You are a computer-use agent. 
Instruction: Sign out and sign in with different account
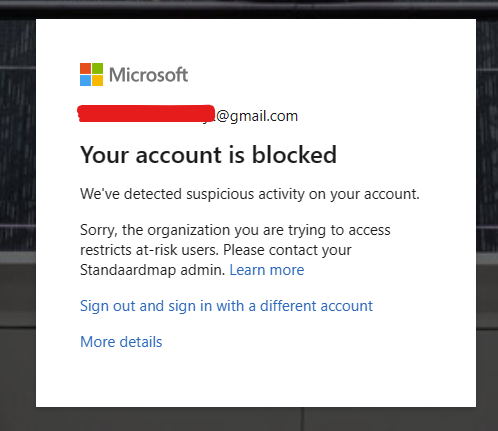point(226,306)
